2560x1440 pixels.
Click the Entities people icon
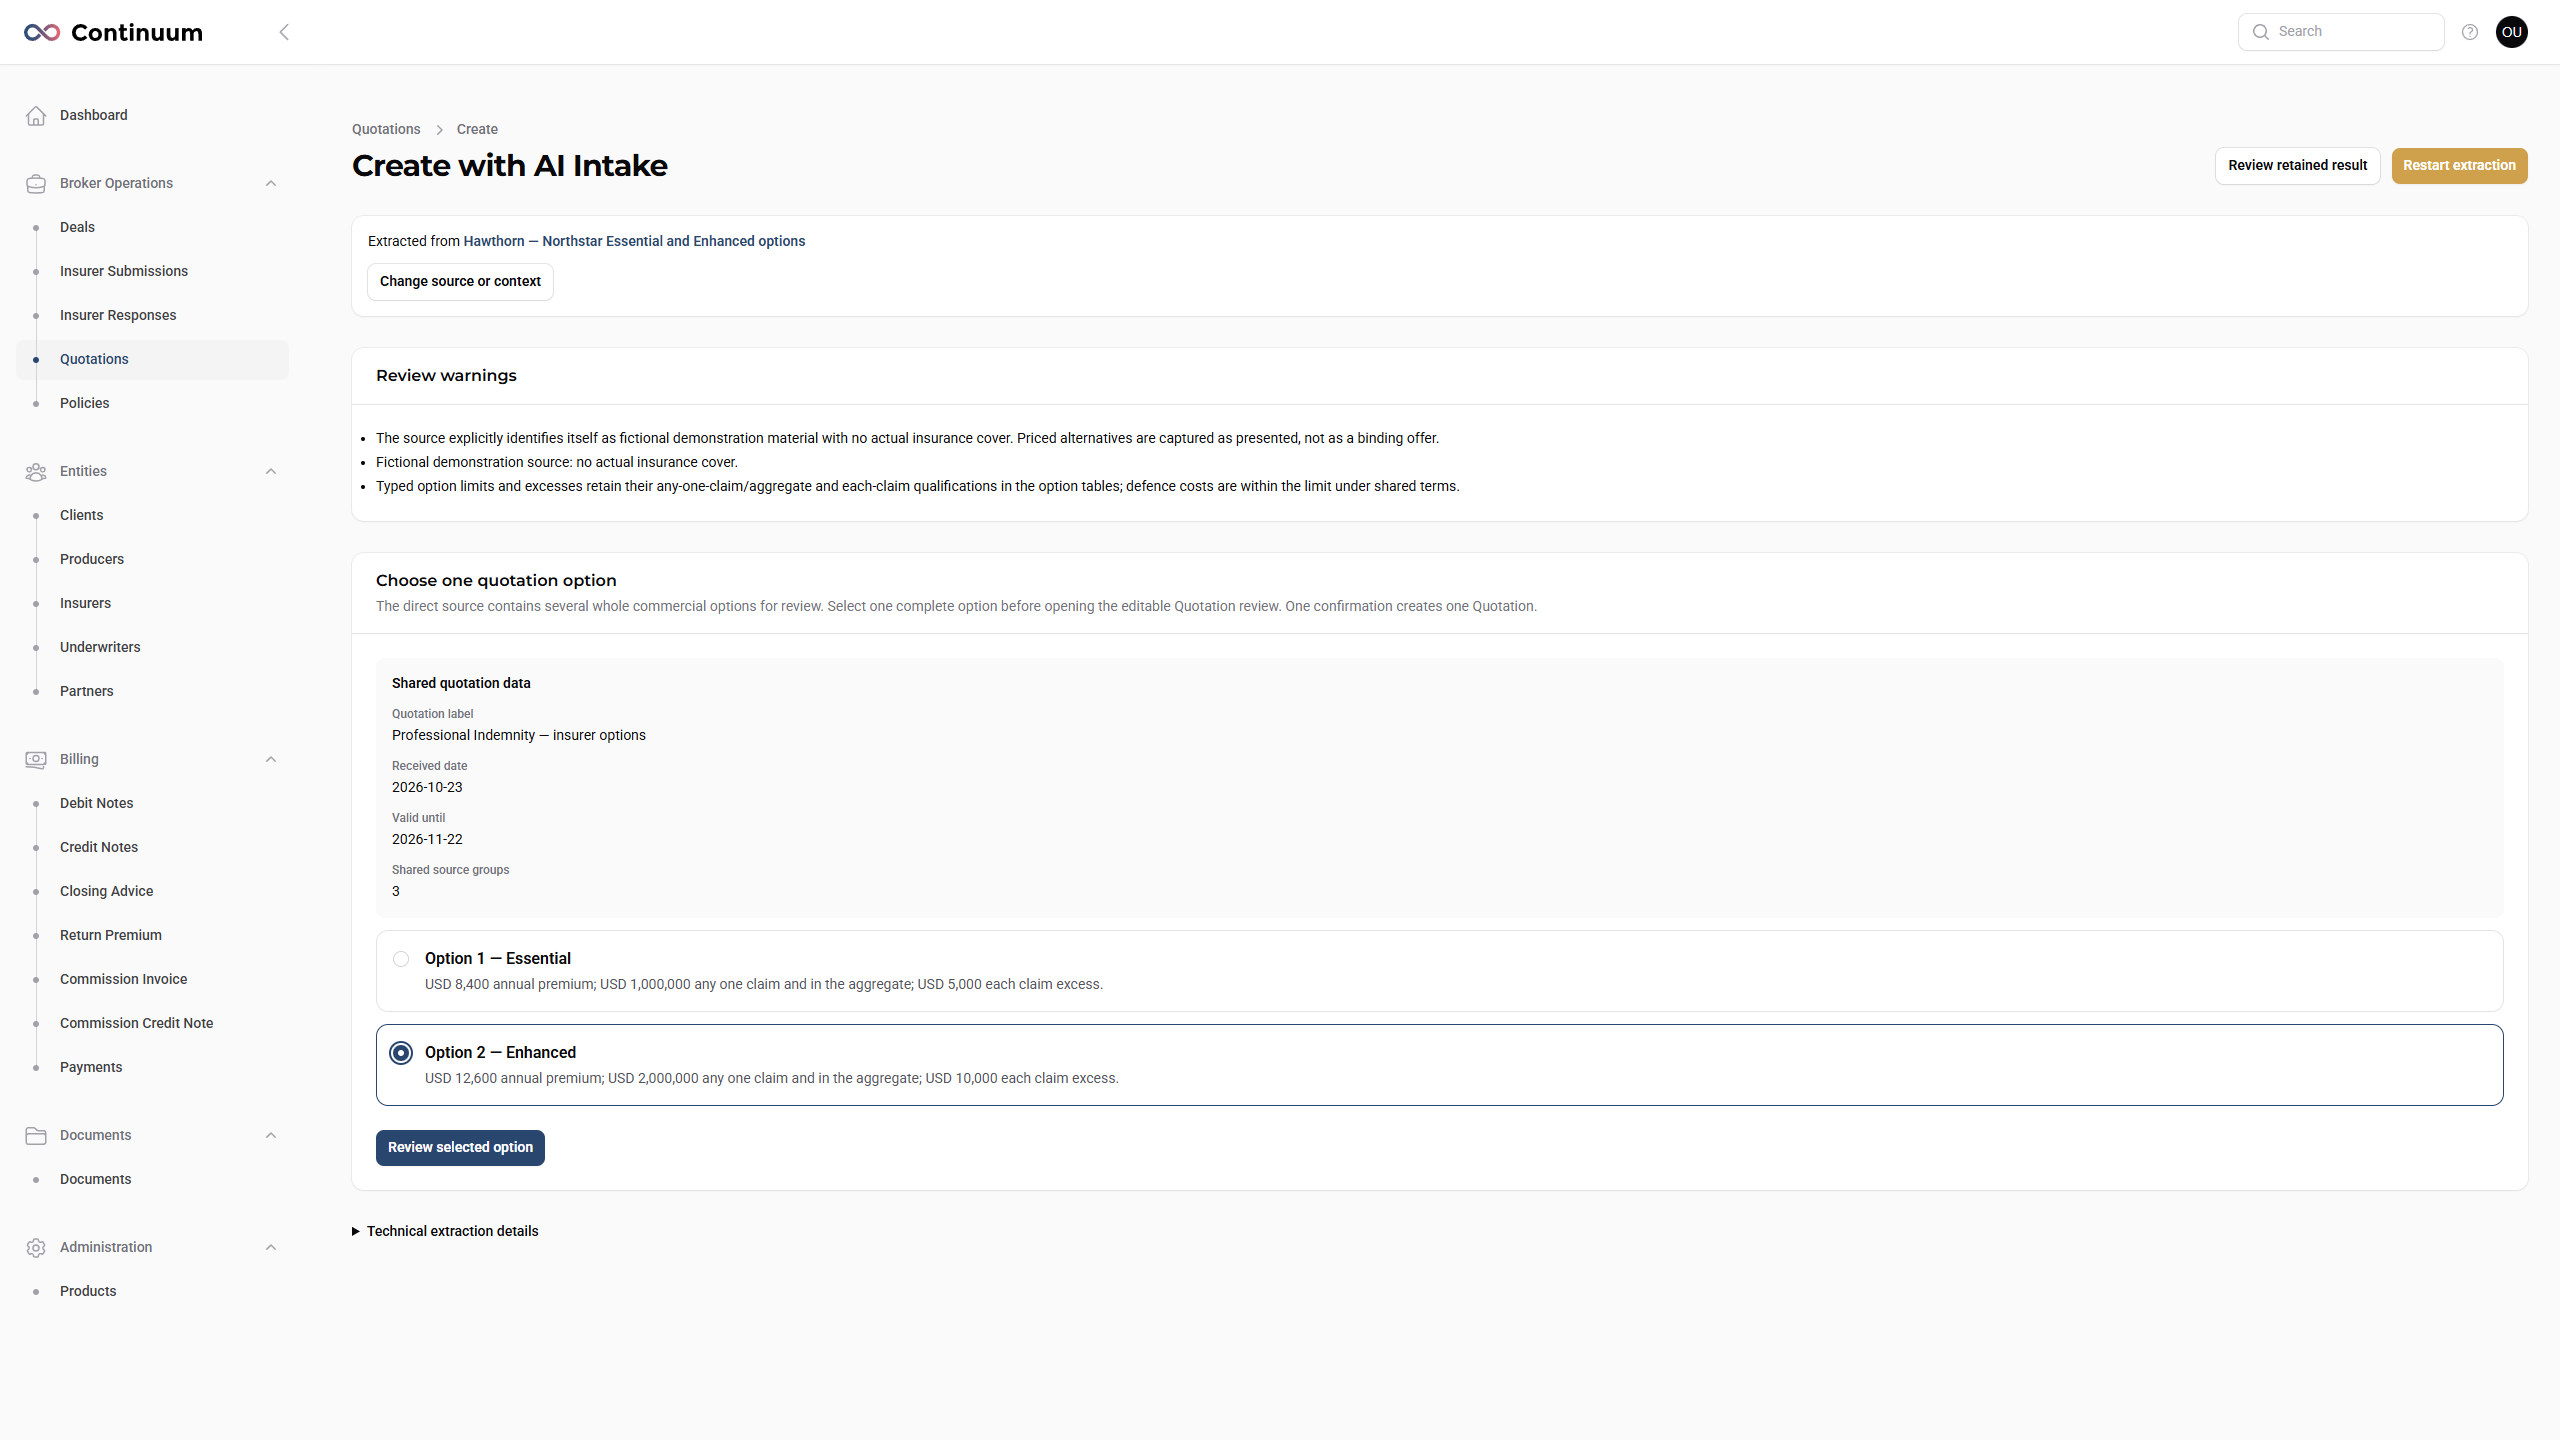coord(36,471)
